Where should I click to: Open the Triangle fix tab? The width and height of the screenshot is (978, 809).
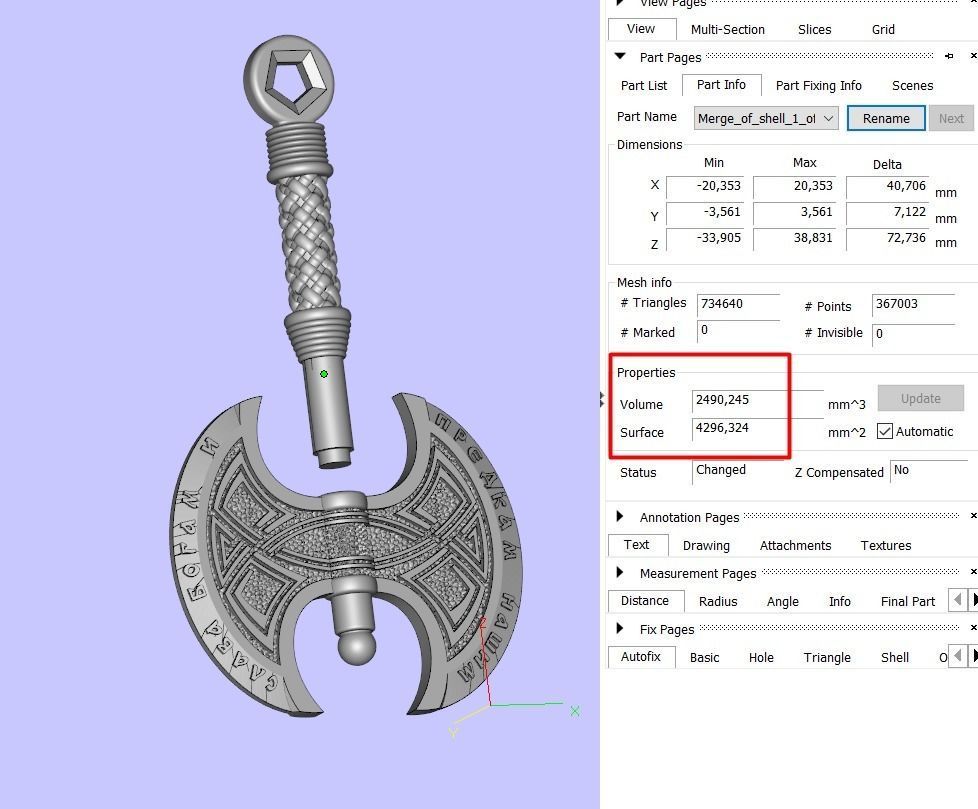826,658
